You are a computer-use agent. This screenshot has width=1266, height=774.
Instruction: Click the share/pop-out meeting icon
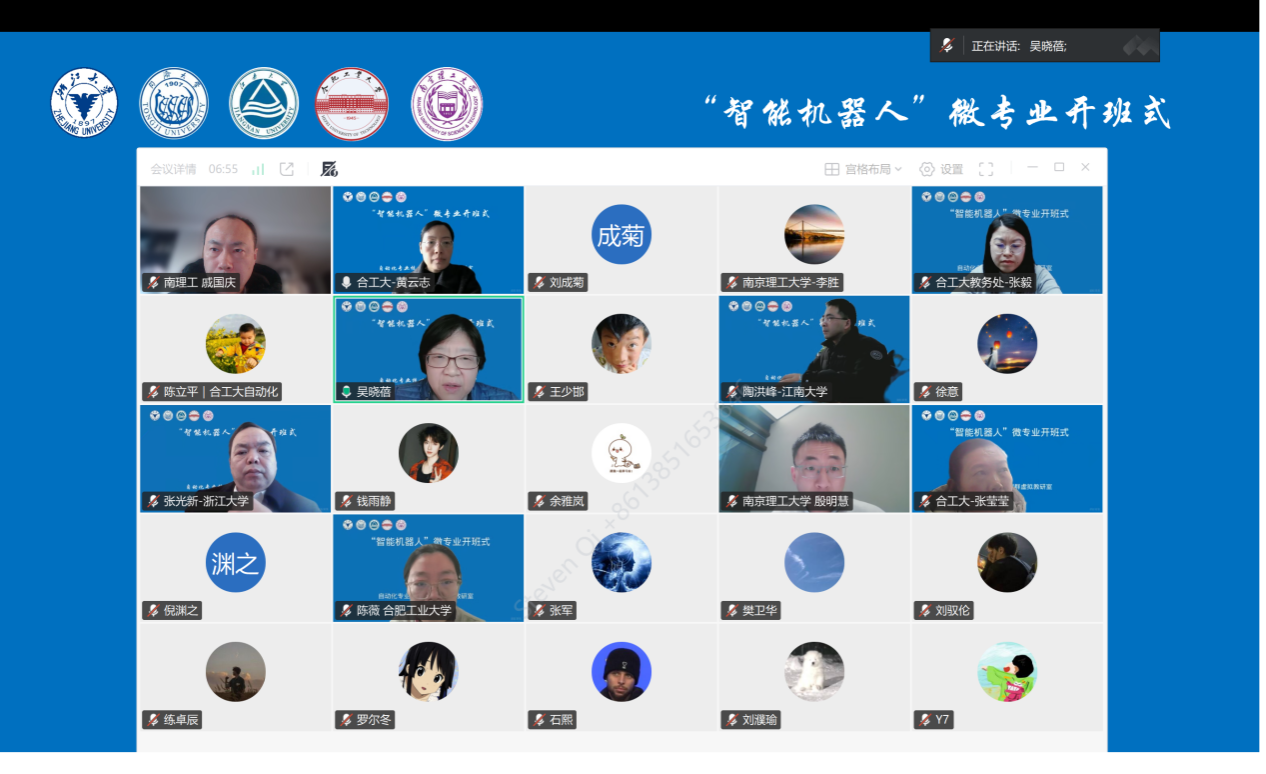(x=287, y=169)
